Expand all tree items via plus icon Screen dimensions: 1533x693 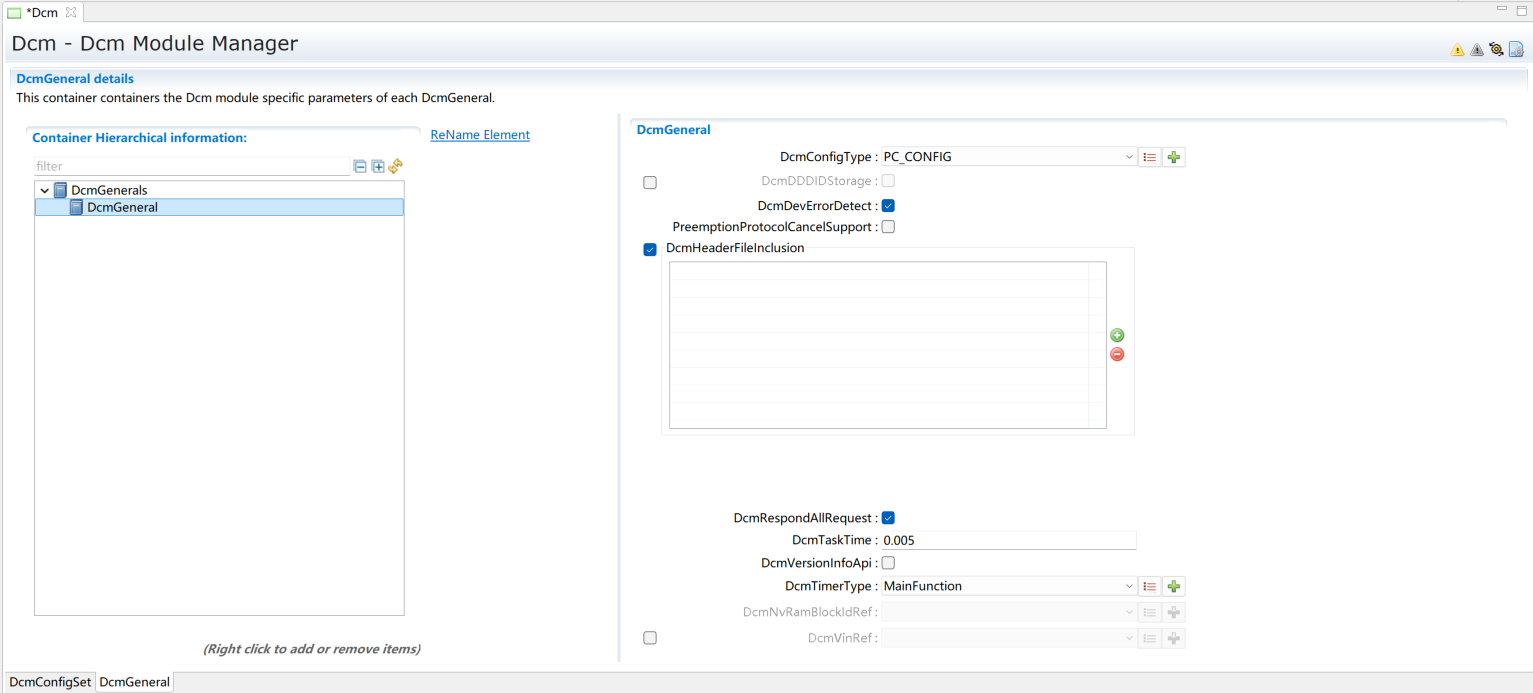378,166
